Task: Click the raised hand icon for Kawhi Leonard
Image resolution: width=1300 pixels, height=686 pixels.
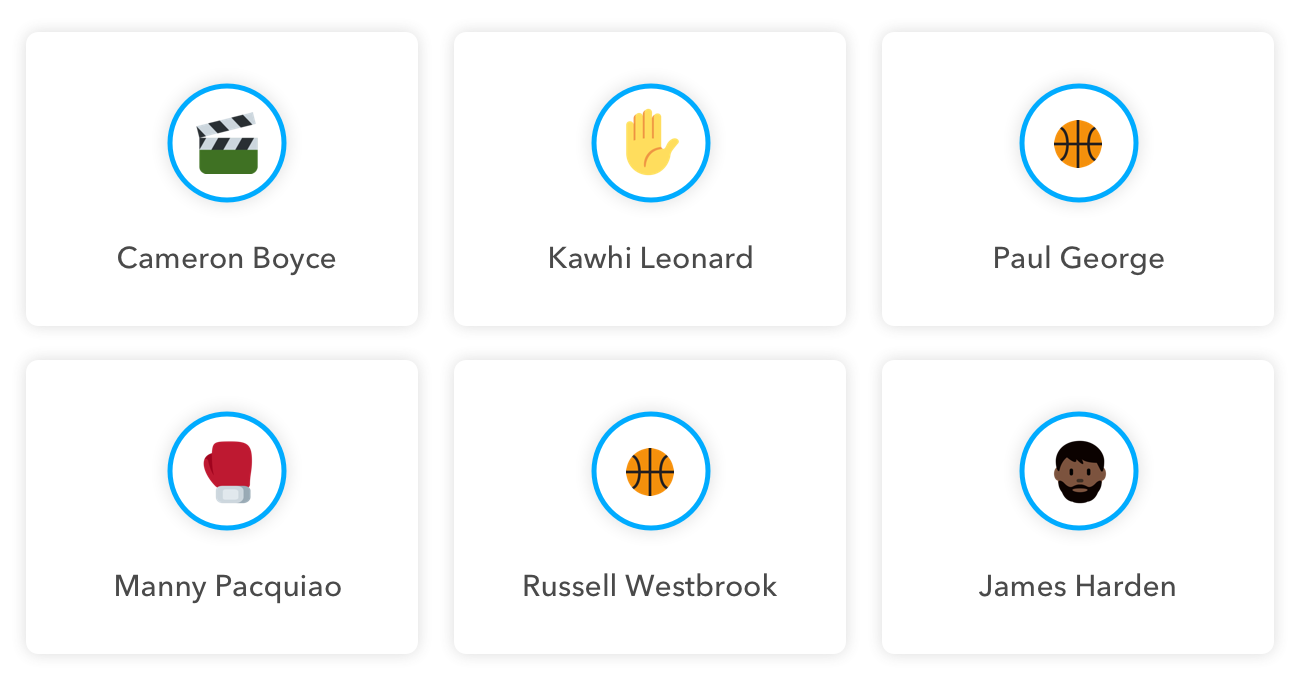Action: 651,142
